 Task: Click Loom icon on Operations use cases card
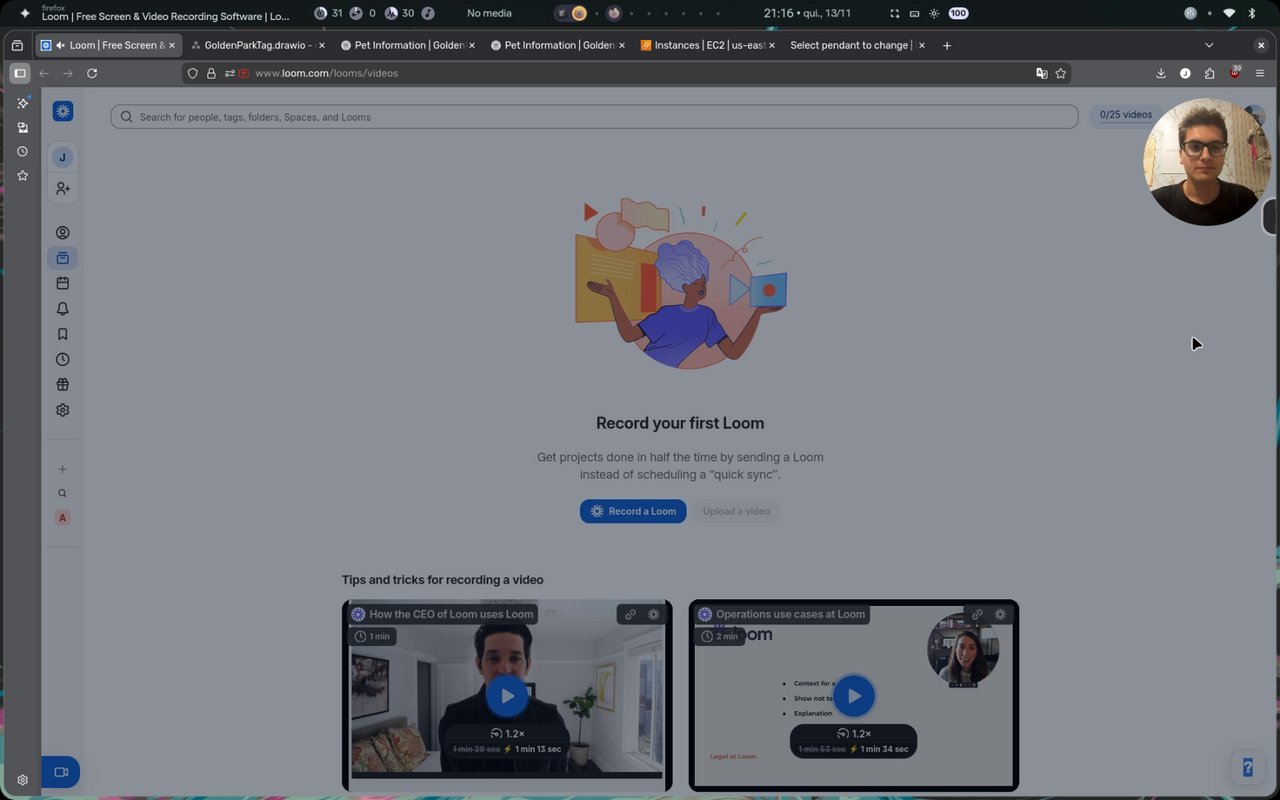[1000, 614]
